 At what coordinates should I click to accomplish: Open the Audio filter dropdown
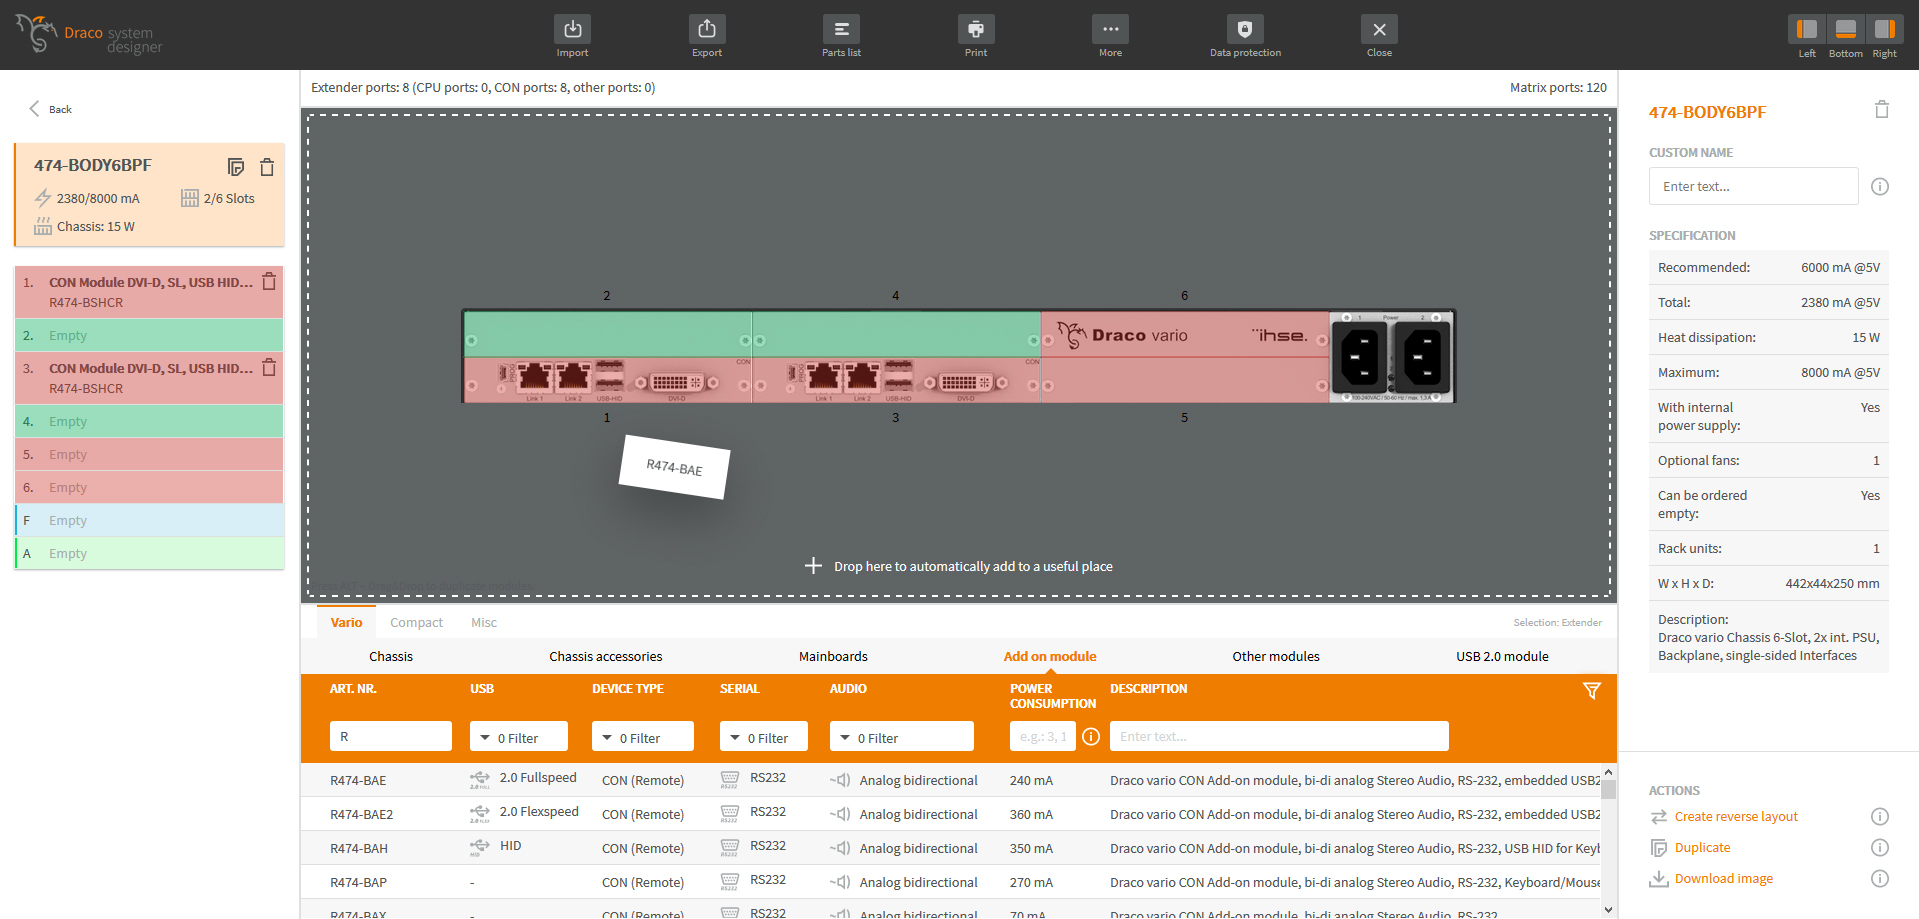tap(901, 737)
